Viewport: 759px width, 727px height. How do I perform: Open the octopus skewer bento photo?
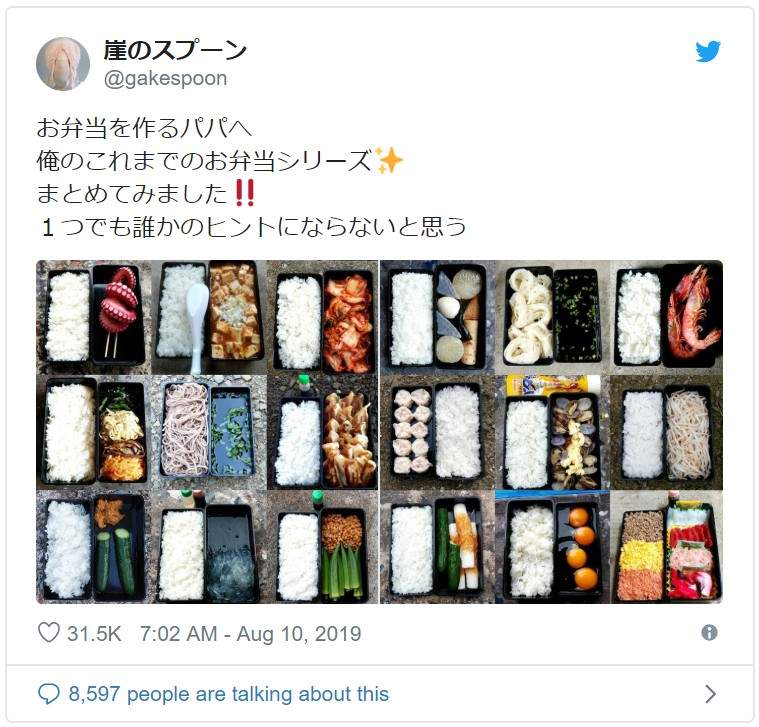pyautogui.click(x=94, y=318)
